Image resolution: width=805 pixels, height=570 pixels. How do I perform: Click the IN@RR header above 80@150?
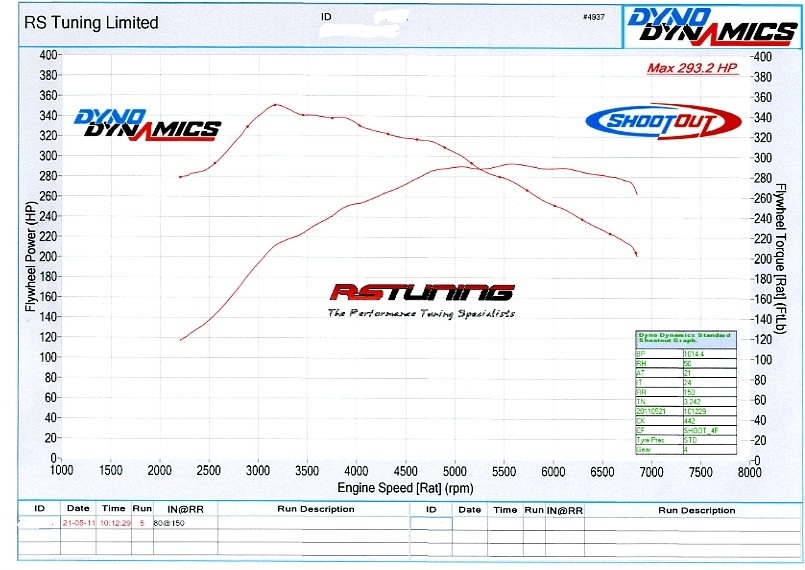click(185, 509)
